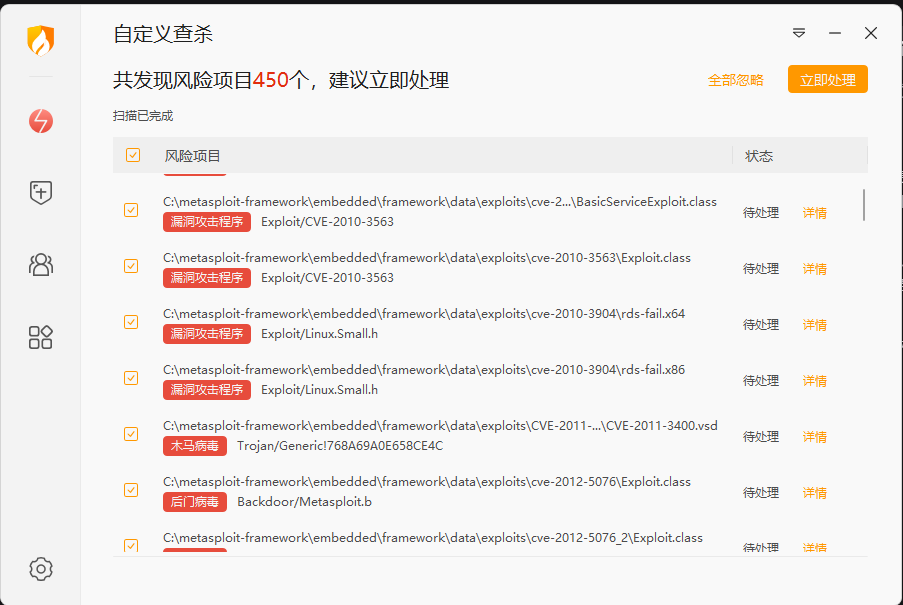Open settings gear icon in sidebar
Image resolution: width=903 pixels, height=605 pixels.
tap(41, 569)
